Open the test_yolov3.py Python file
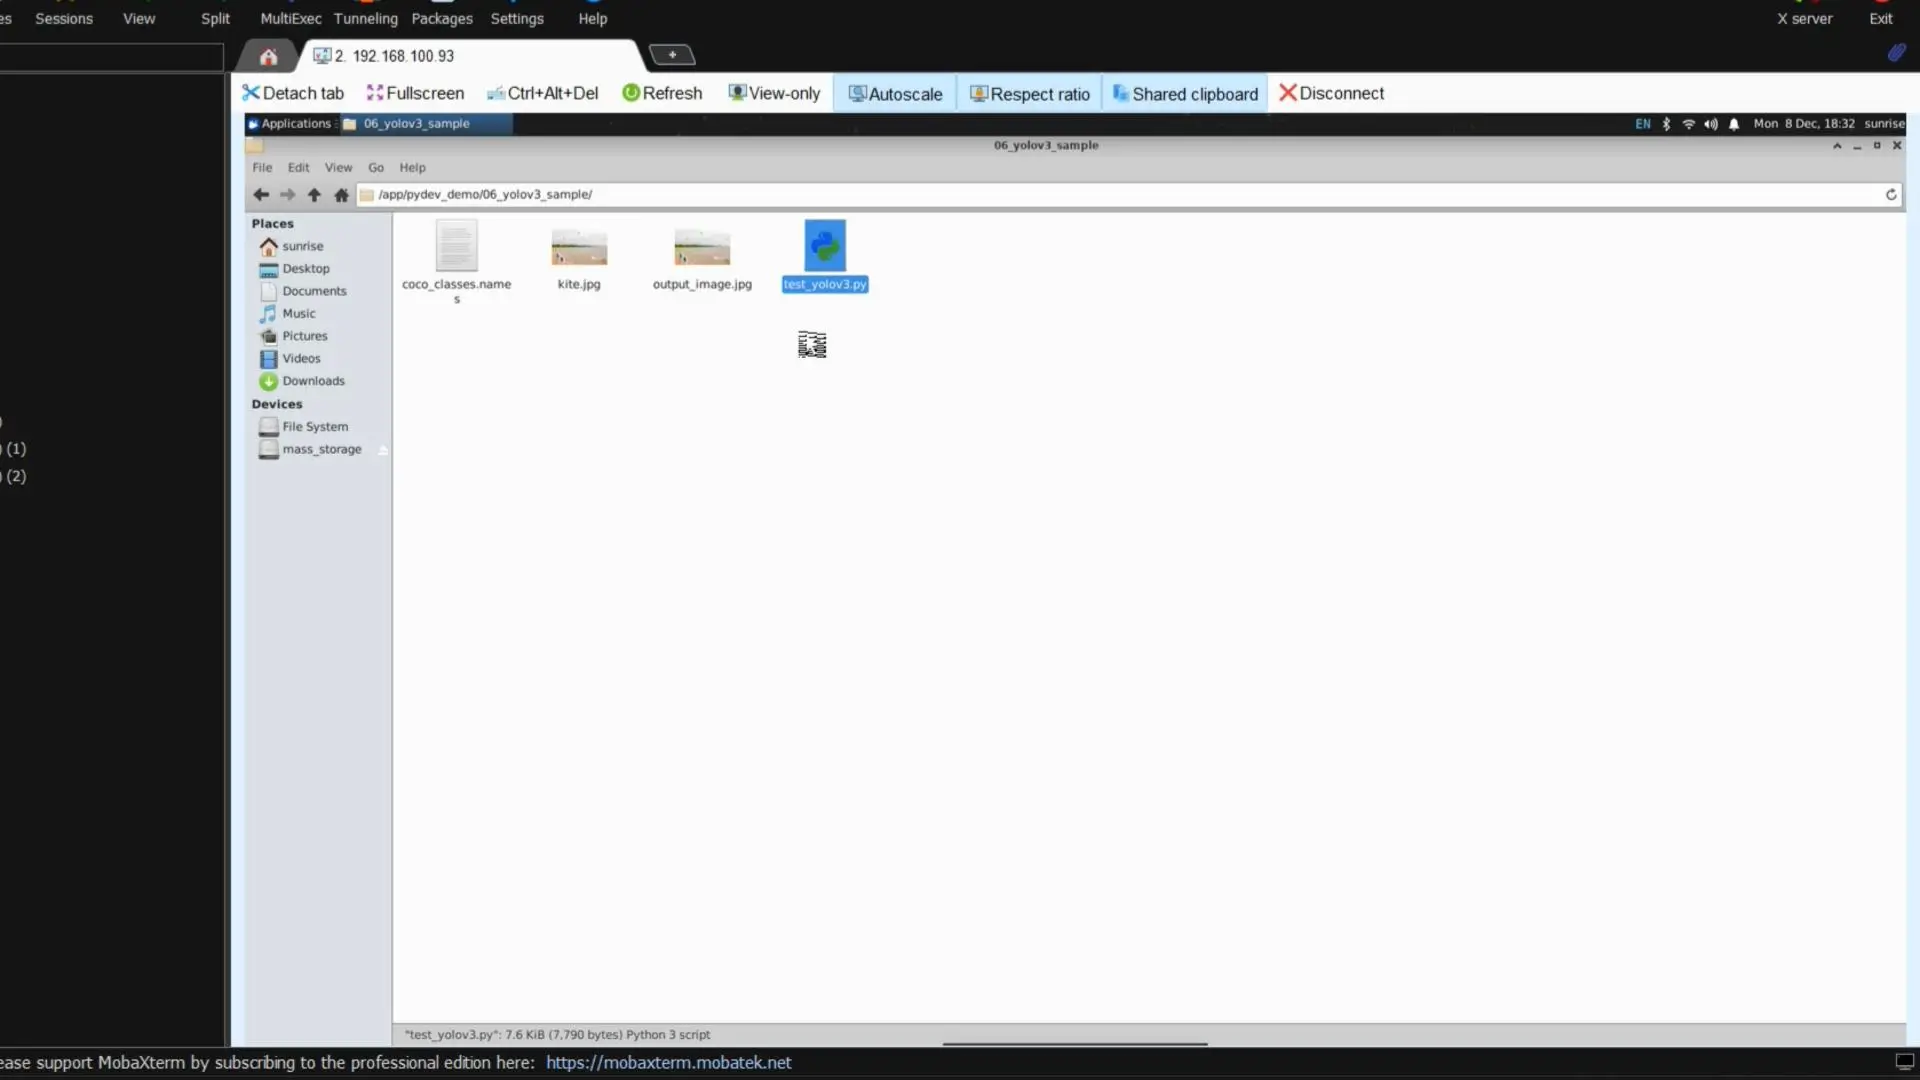The height and width of the screenshot is (1080, 1920). (x=825, y=247)
